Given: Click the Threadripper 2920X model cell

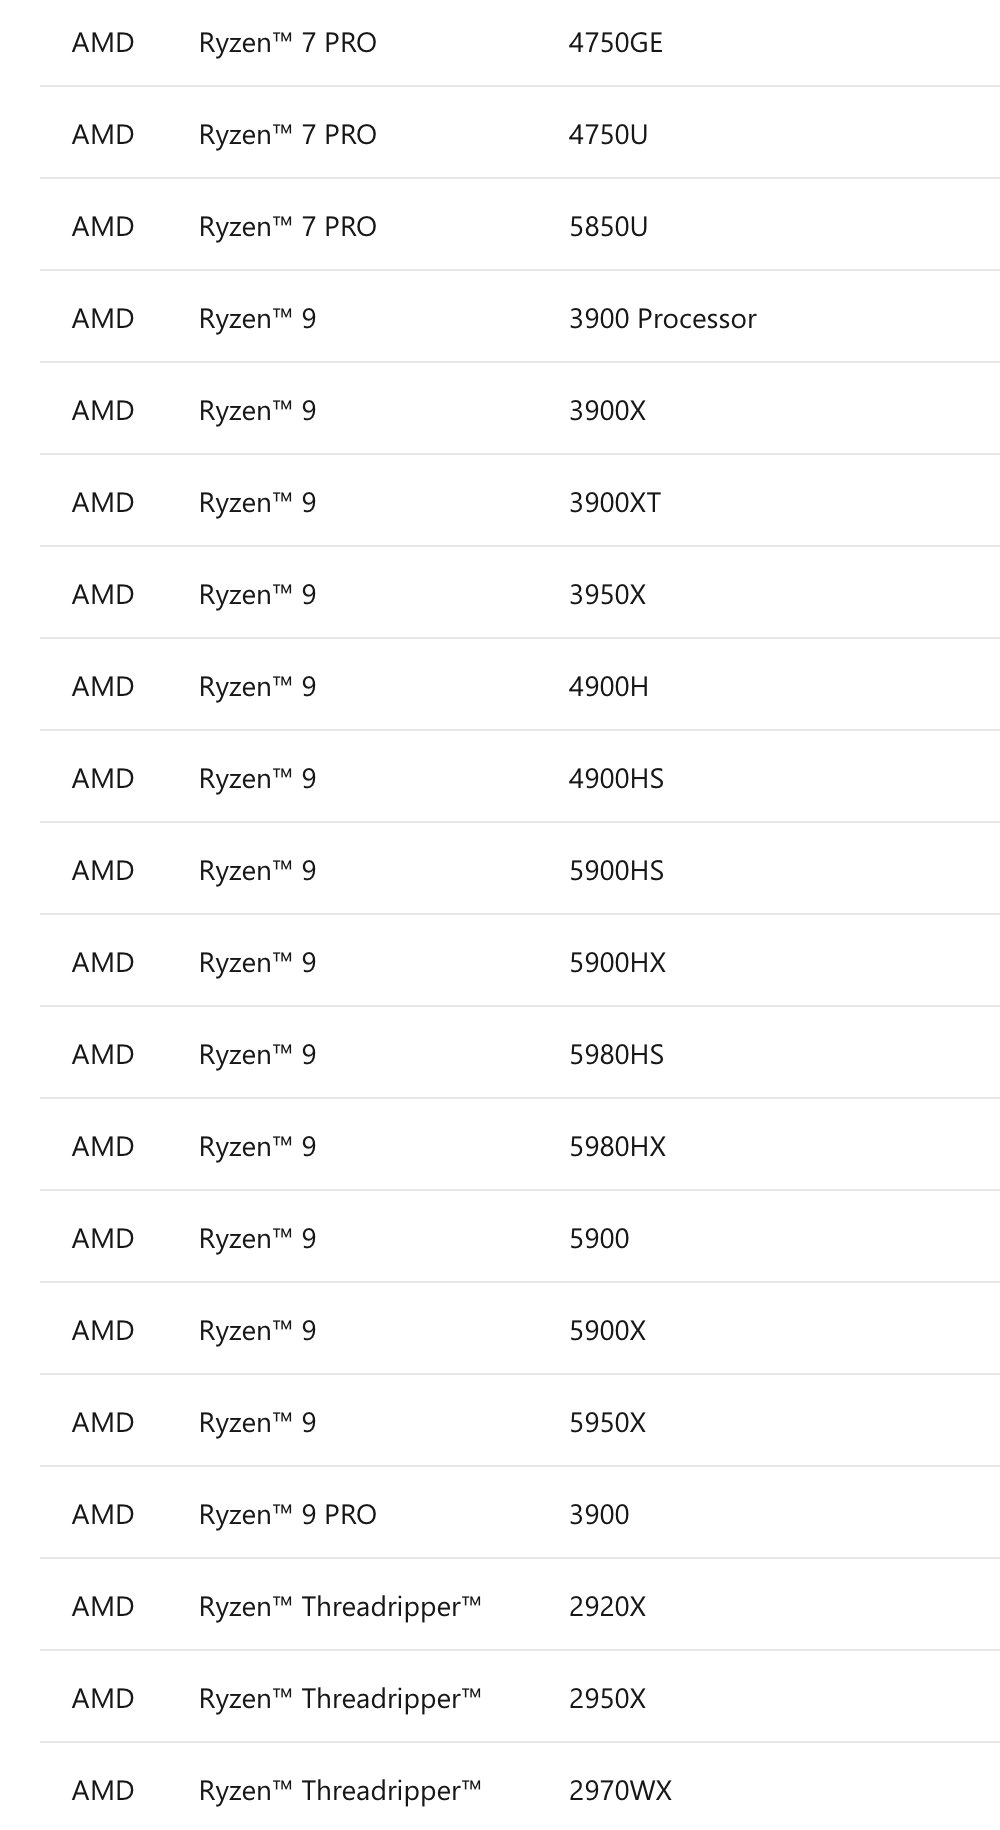Looking at the screenshot, I should click(607, 1607).
